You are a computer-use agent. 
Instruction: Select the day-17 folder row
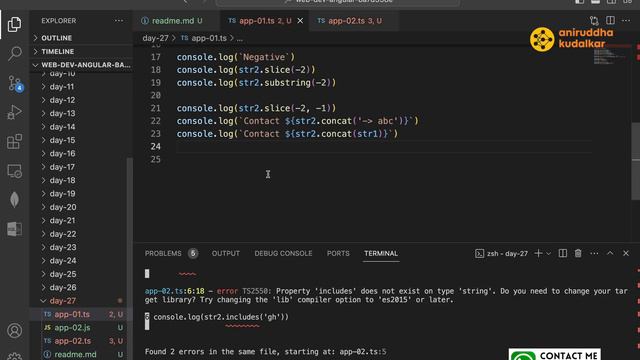pyautogui.click(x=81, y=167)
